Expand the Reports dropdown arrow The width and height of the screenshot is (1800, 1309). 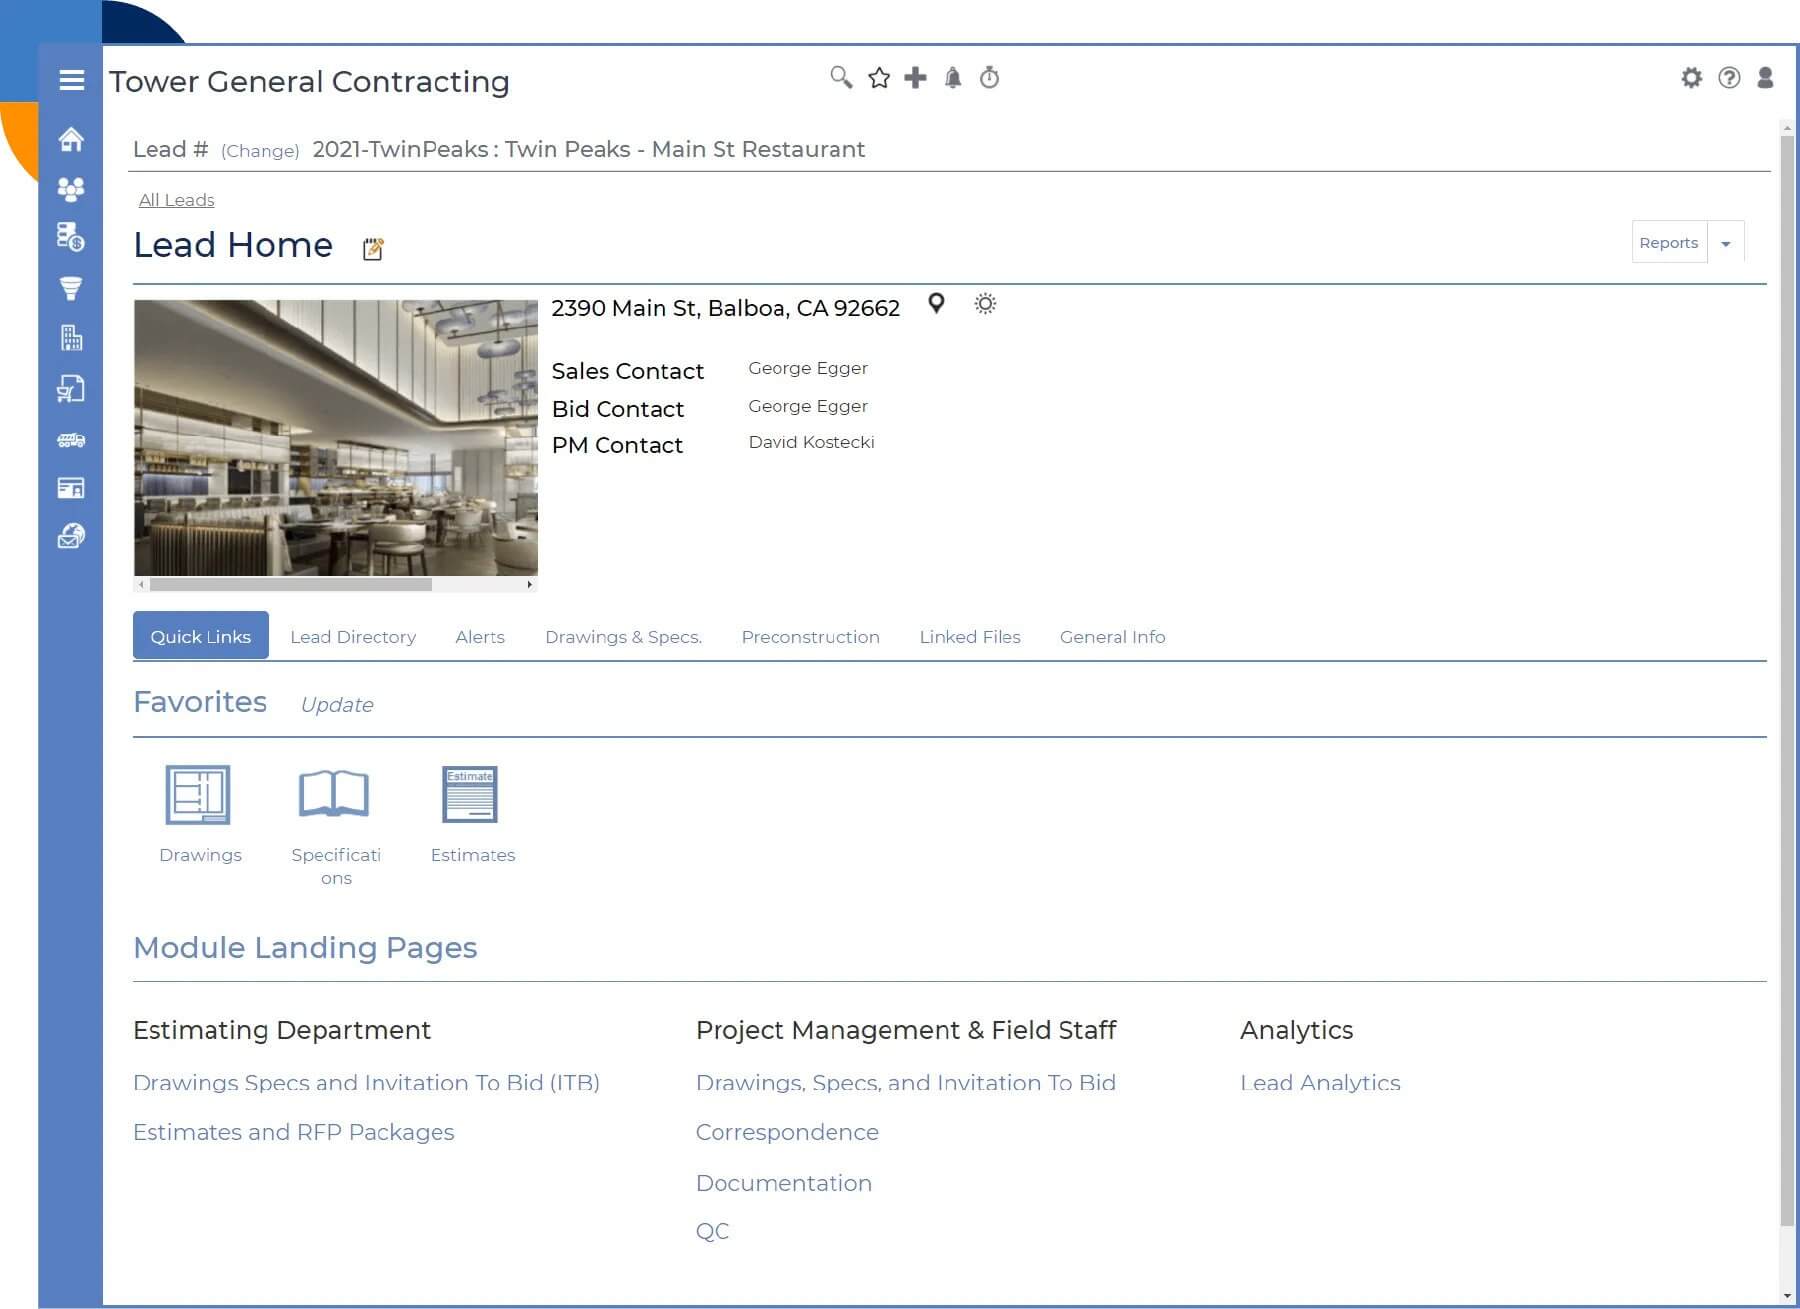click(x=1726, y=242)
